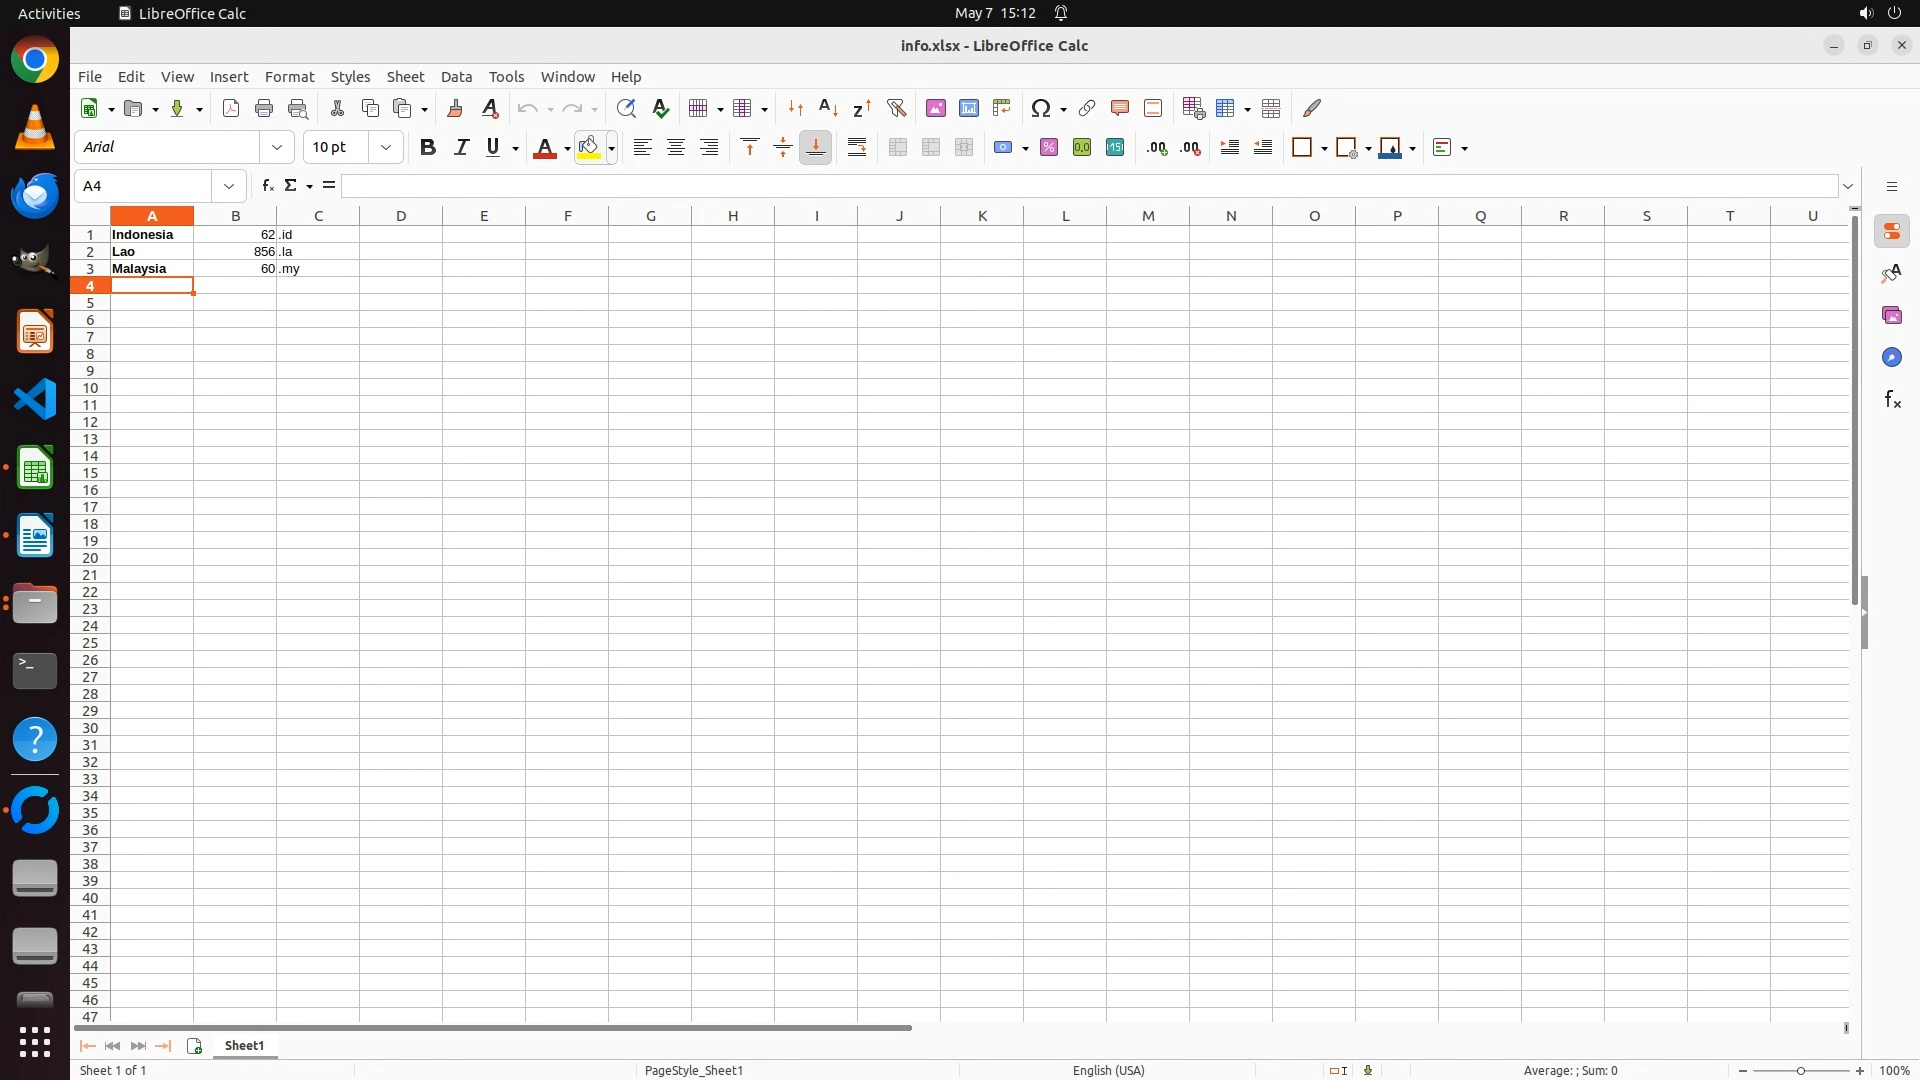Toggle wrap text on the cell
This screenshot has height=1080, width=1920.
click(x=857, y=148)
